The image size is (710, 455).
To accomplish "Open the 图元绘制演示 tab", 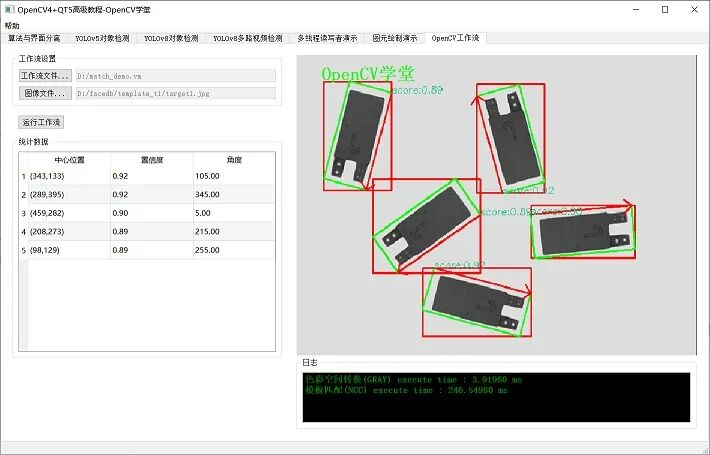I will coord(394,38).
